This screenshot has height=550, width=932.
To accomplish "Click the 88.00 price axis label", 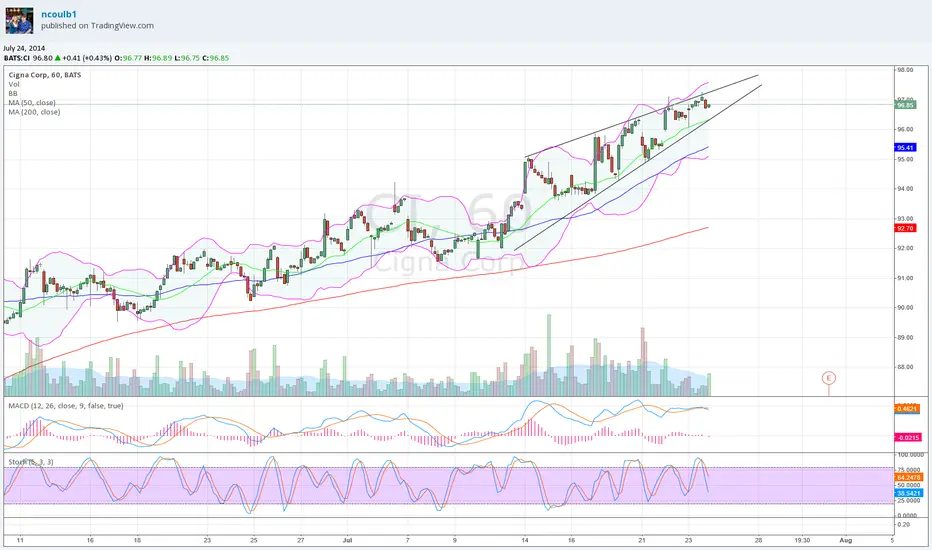I will pos(905,367).
